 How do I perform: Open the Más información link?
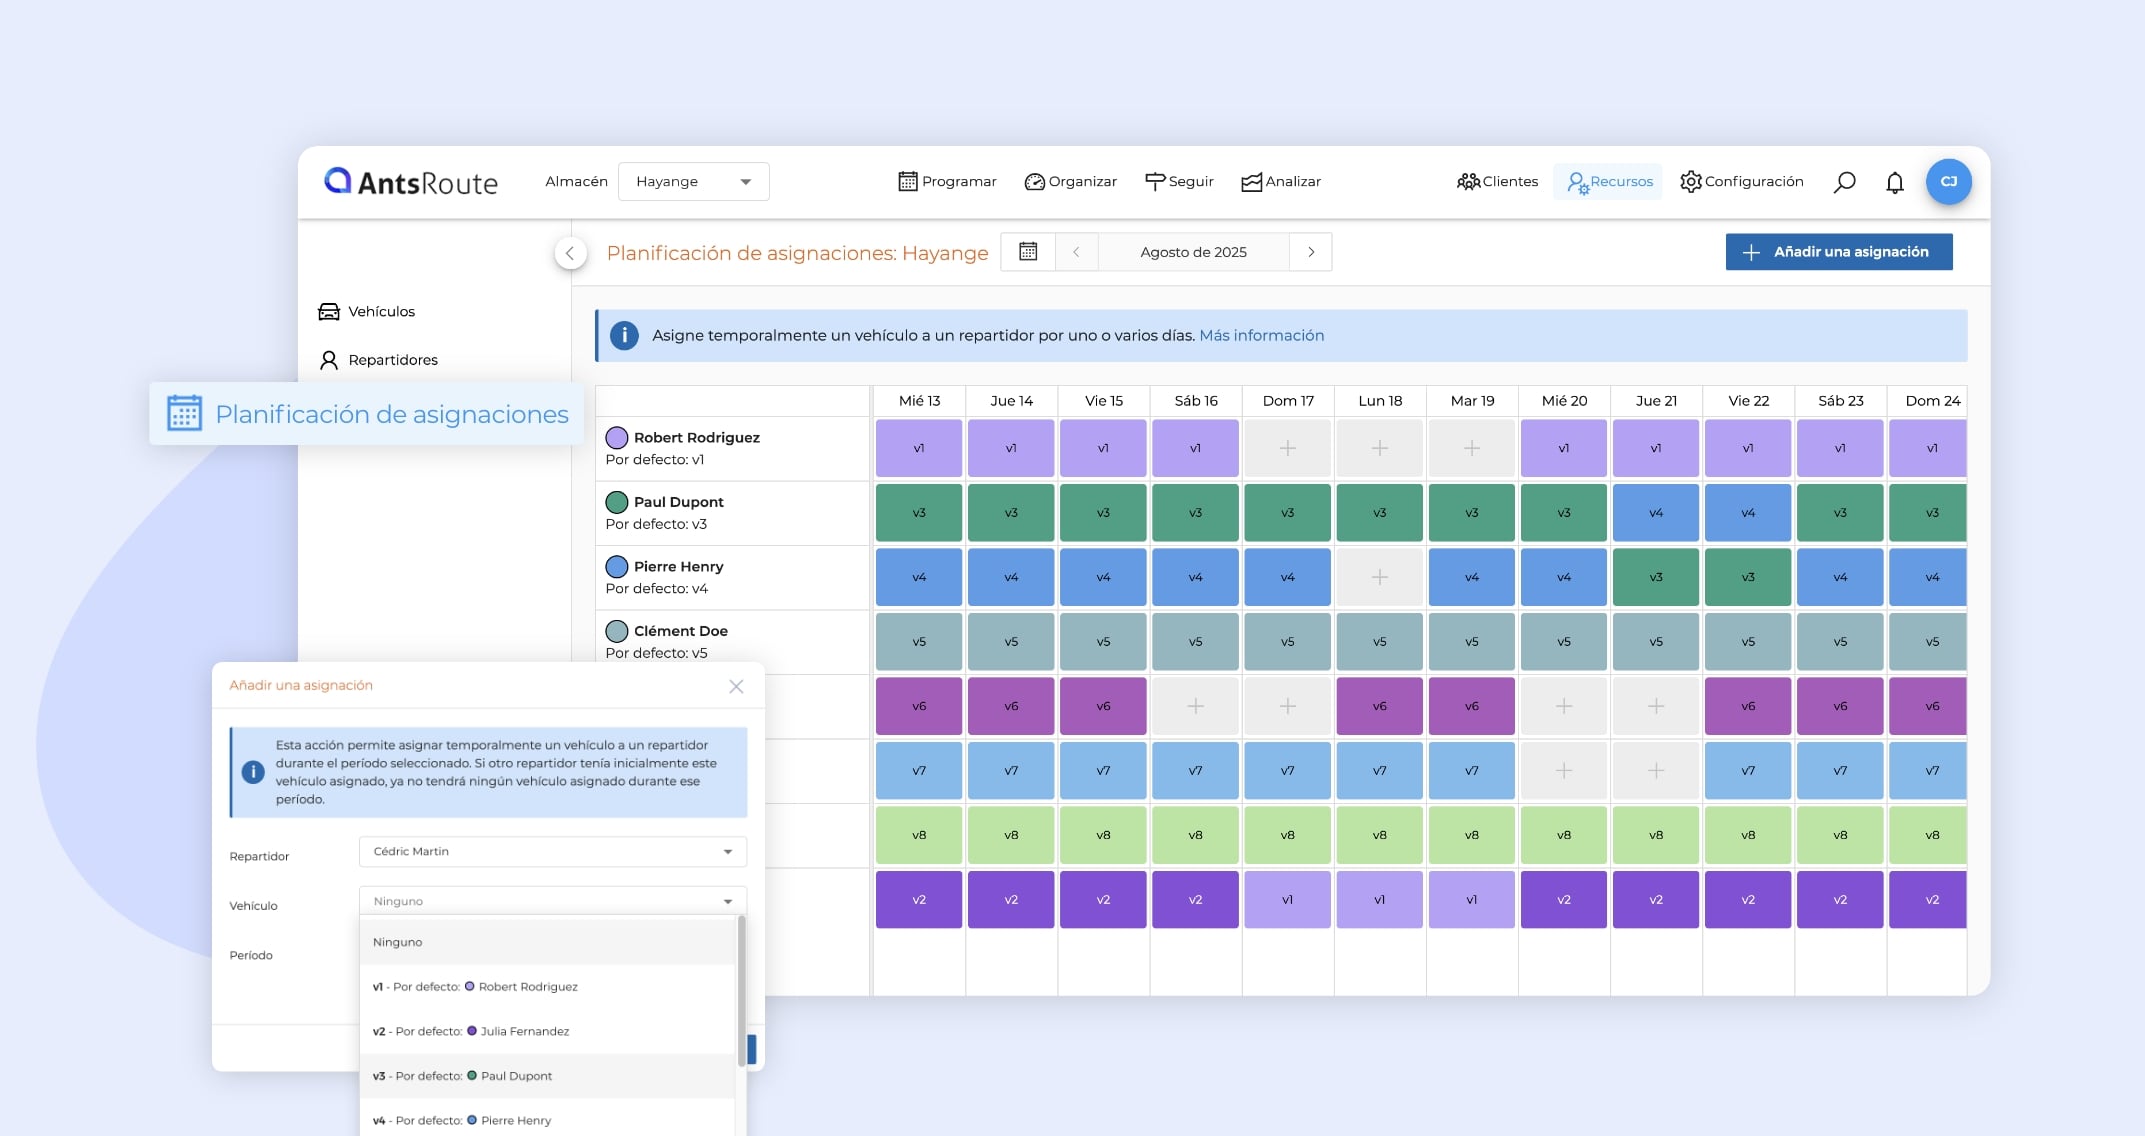[x=1261, y=336]
